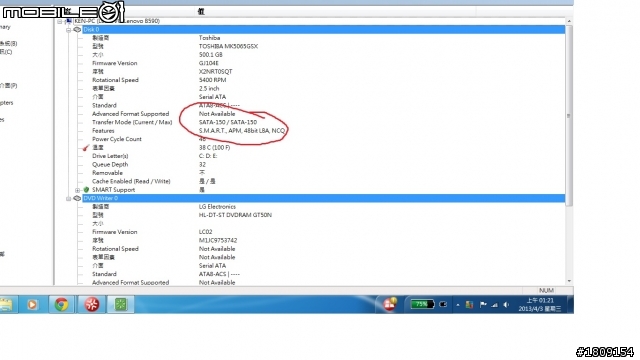This screenshot has height=360, width=640.
Task: Click the Queue Depth value 32
Action: coord(202,164)
